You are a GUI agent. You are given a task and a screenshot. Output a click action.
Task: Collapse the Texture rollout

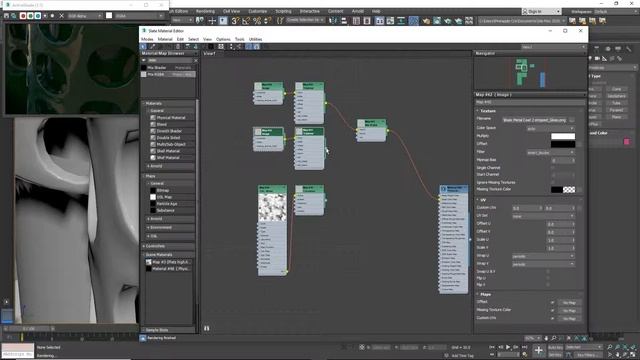487,111
